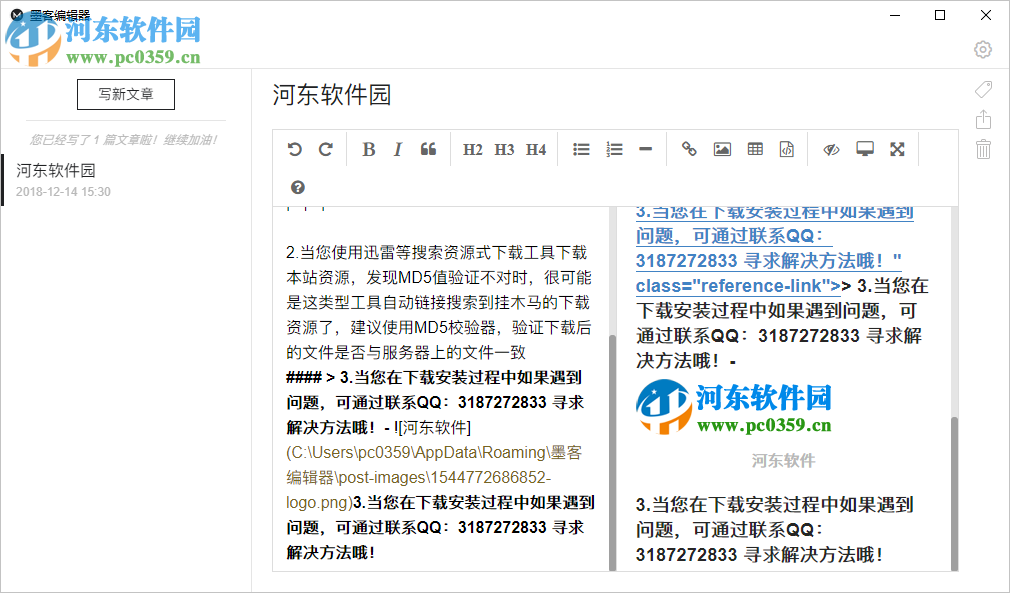The height and width of the screenshot is (593, 1010).
Task: Export the article with share icon
Action: click(x=983, y=119)
